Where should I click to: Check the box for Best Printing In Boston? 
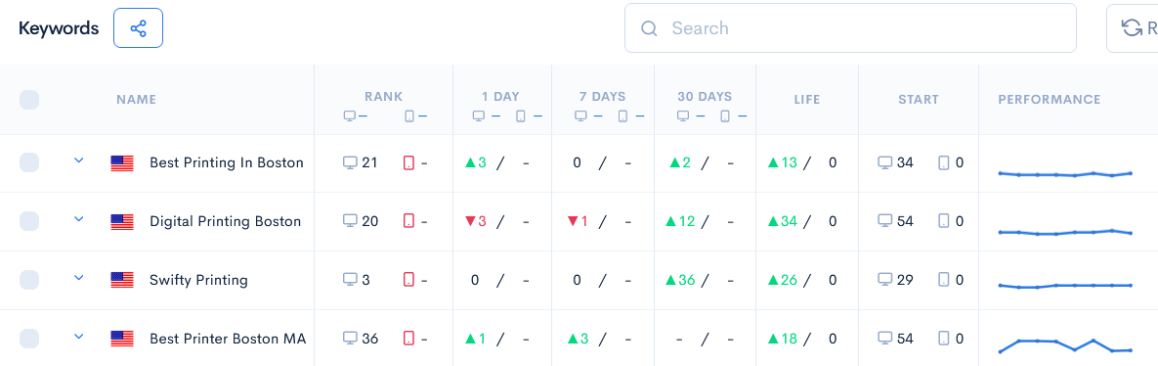point(29,162)
